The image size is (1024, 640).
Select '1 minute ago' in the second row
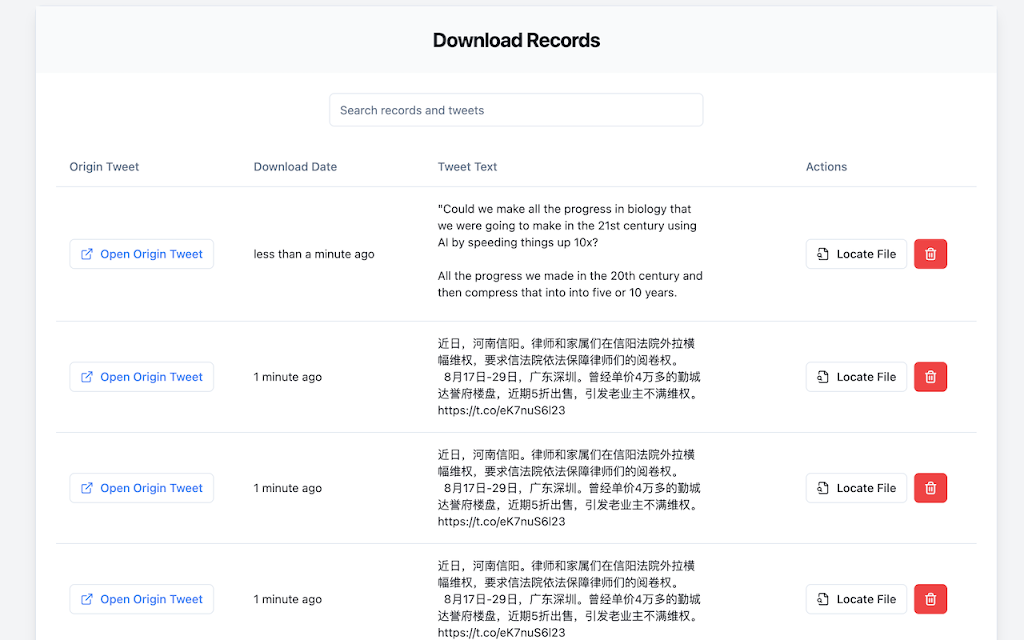[288, 377]
